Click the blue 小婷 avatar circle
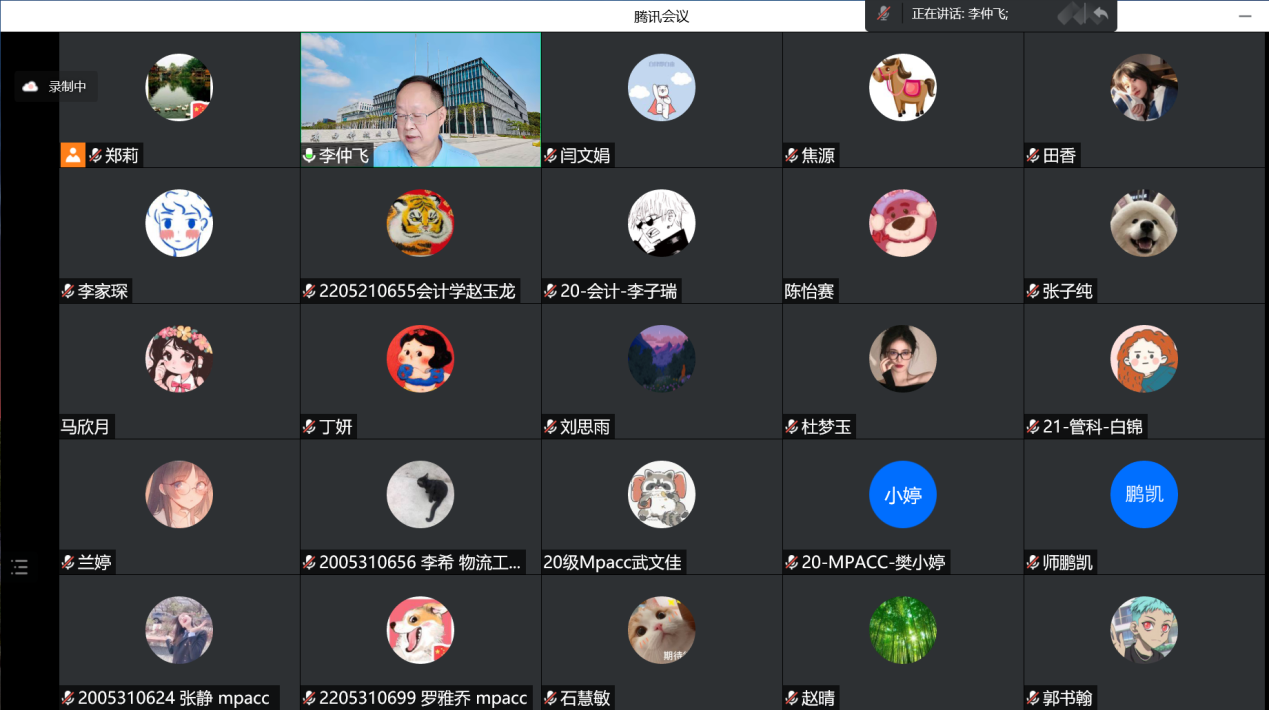The width and height of the screenshot is (1269, 710). 902,494
